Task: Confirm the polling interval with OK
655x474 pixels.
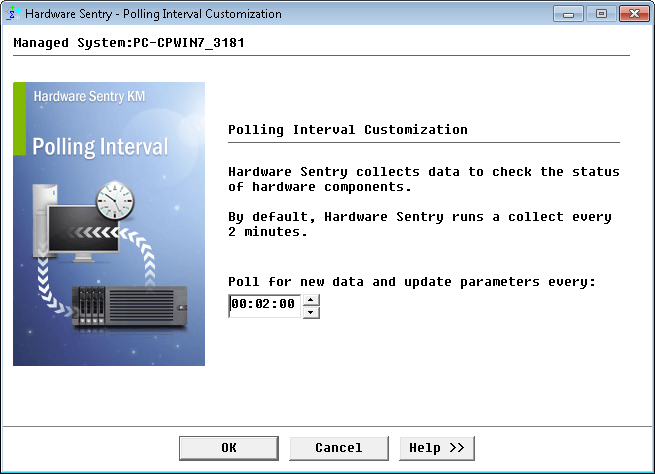Action: pos(228,448)
